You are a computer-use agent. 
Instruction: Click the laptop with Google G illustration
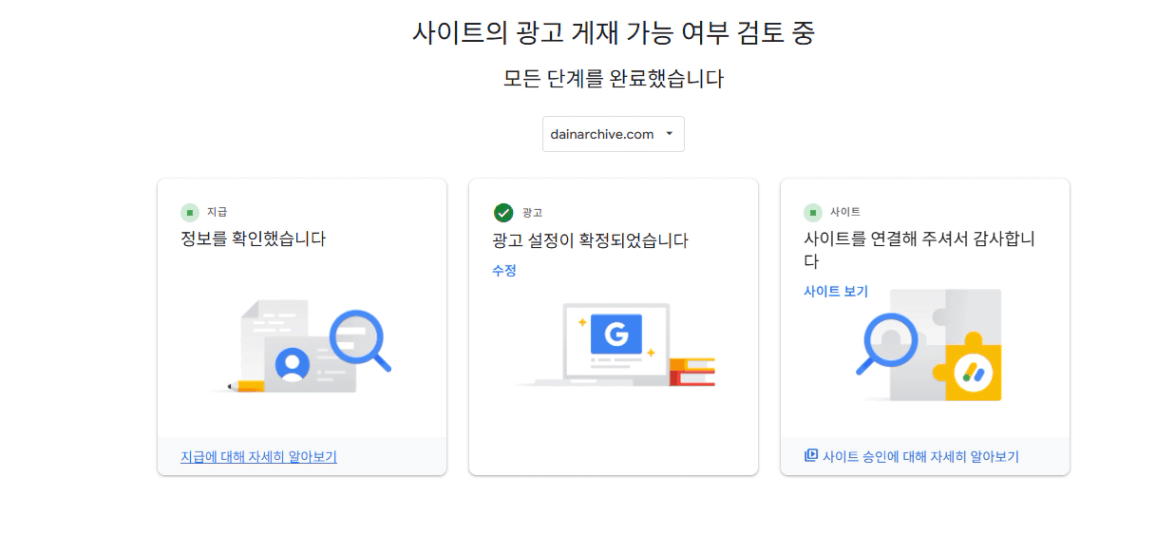pos(614,345)
